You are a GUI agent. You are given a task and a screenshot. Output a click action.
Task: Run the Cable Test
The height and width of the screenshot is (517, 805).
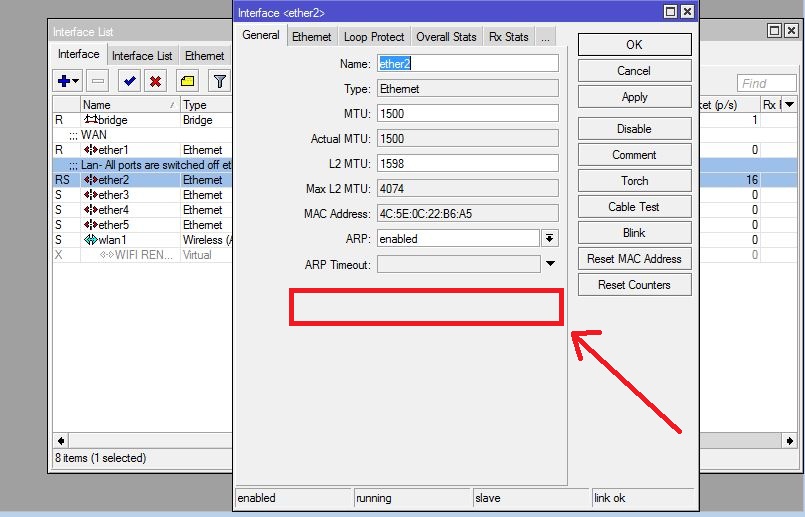[635, 207]
